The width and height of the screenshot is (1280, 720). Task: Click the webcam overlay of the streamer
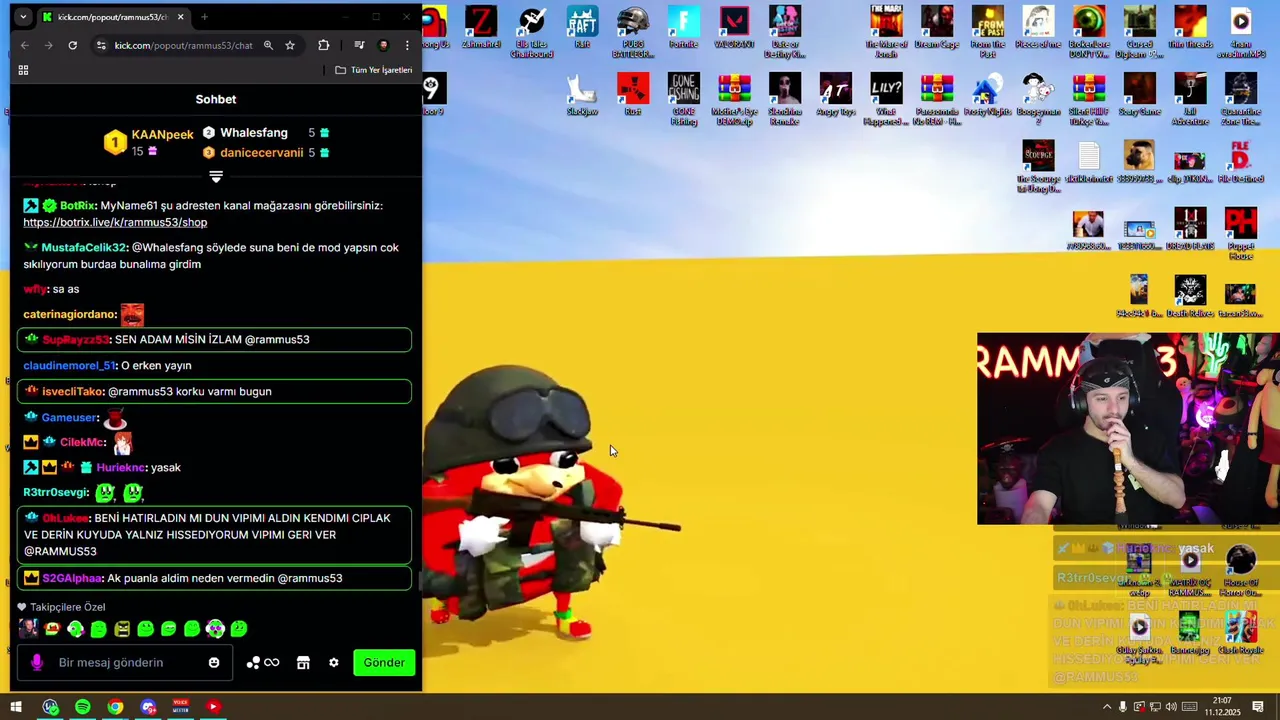tap(1128, 429)
